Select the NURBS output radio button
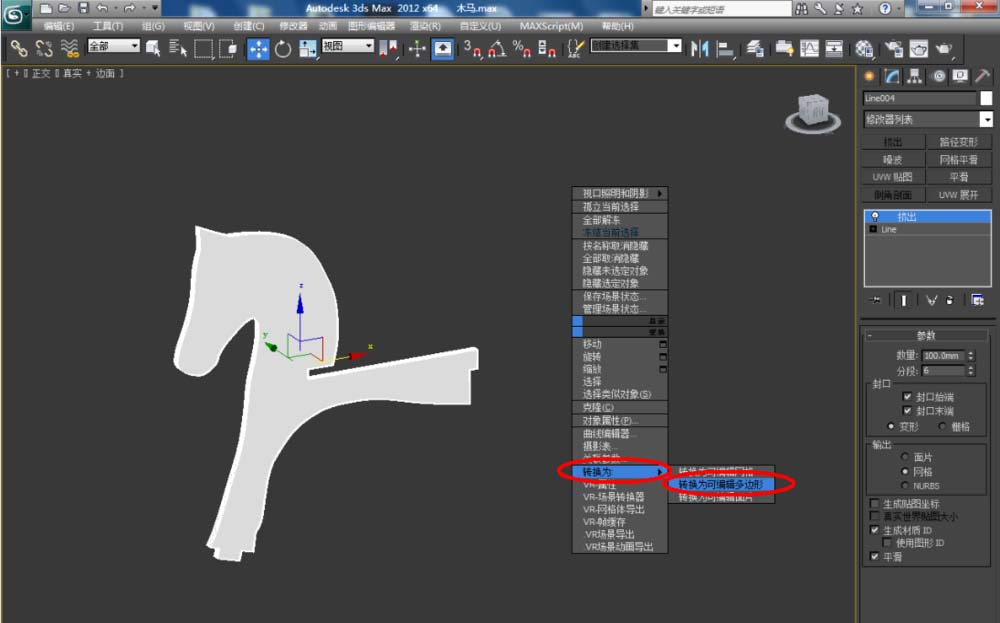The image size is (1000, 623). 904,485
